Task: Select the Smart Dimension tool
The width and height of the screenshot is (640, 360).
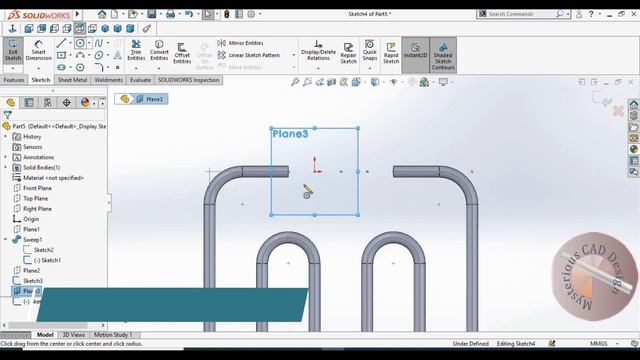Action: [x=38, y=50]
